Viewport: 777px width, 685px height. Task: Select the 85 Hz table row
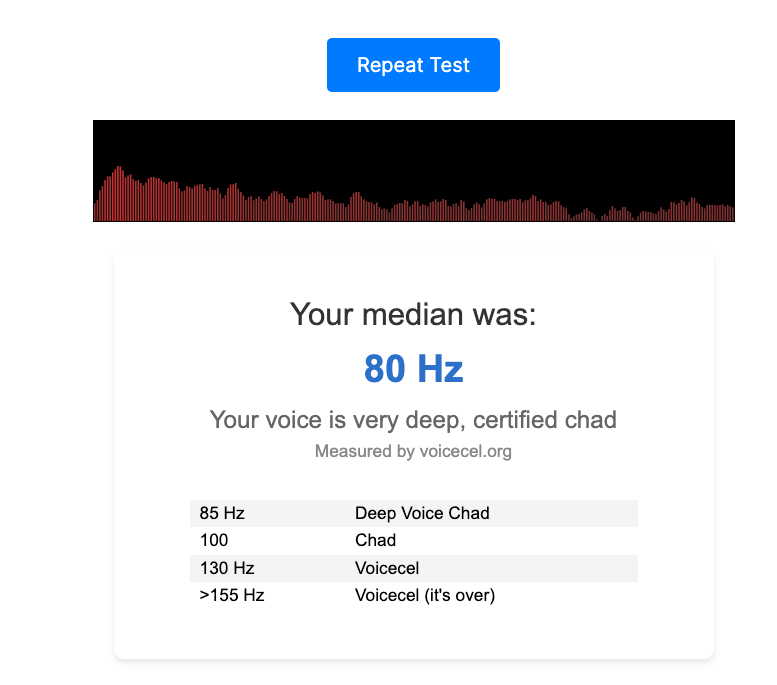pos(414,513)
